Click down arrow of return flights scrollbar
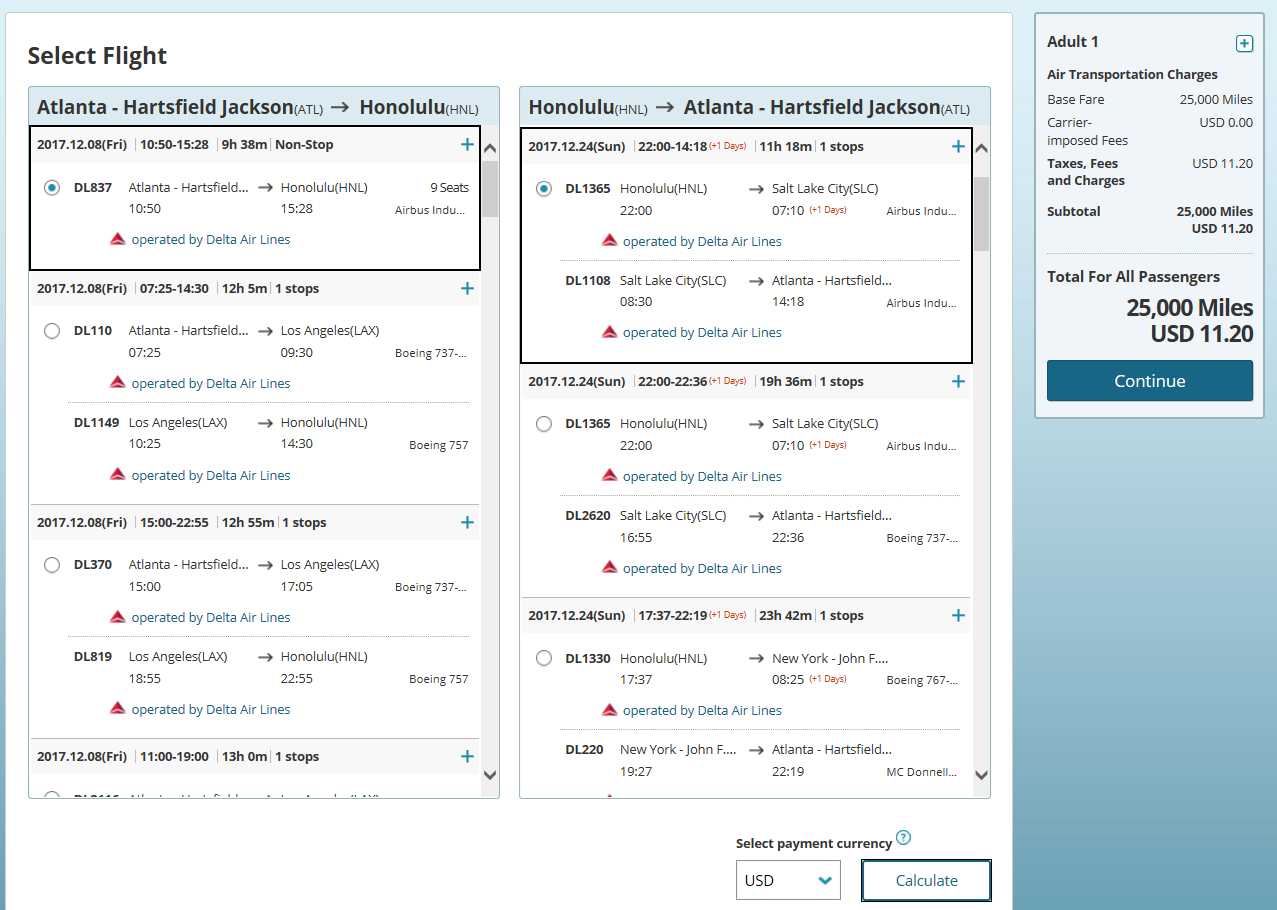This screenshot has height=910, width=1277. [981, 774]
